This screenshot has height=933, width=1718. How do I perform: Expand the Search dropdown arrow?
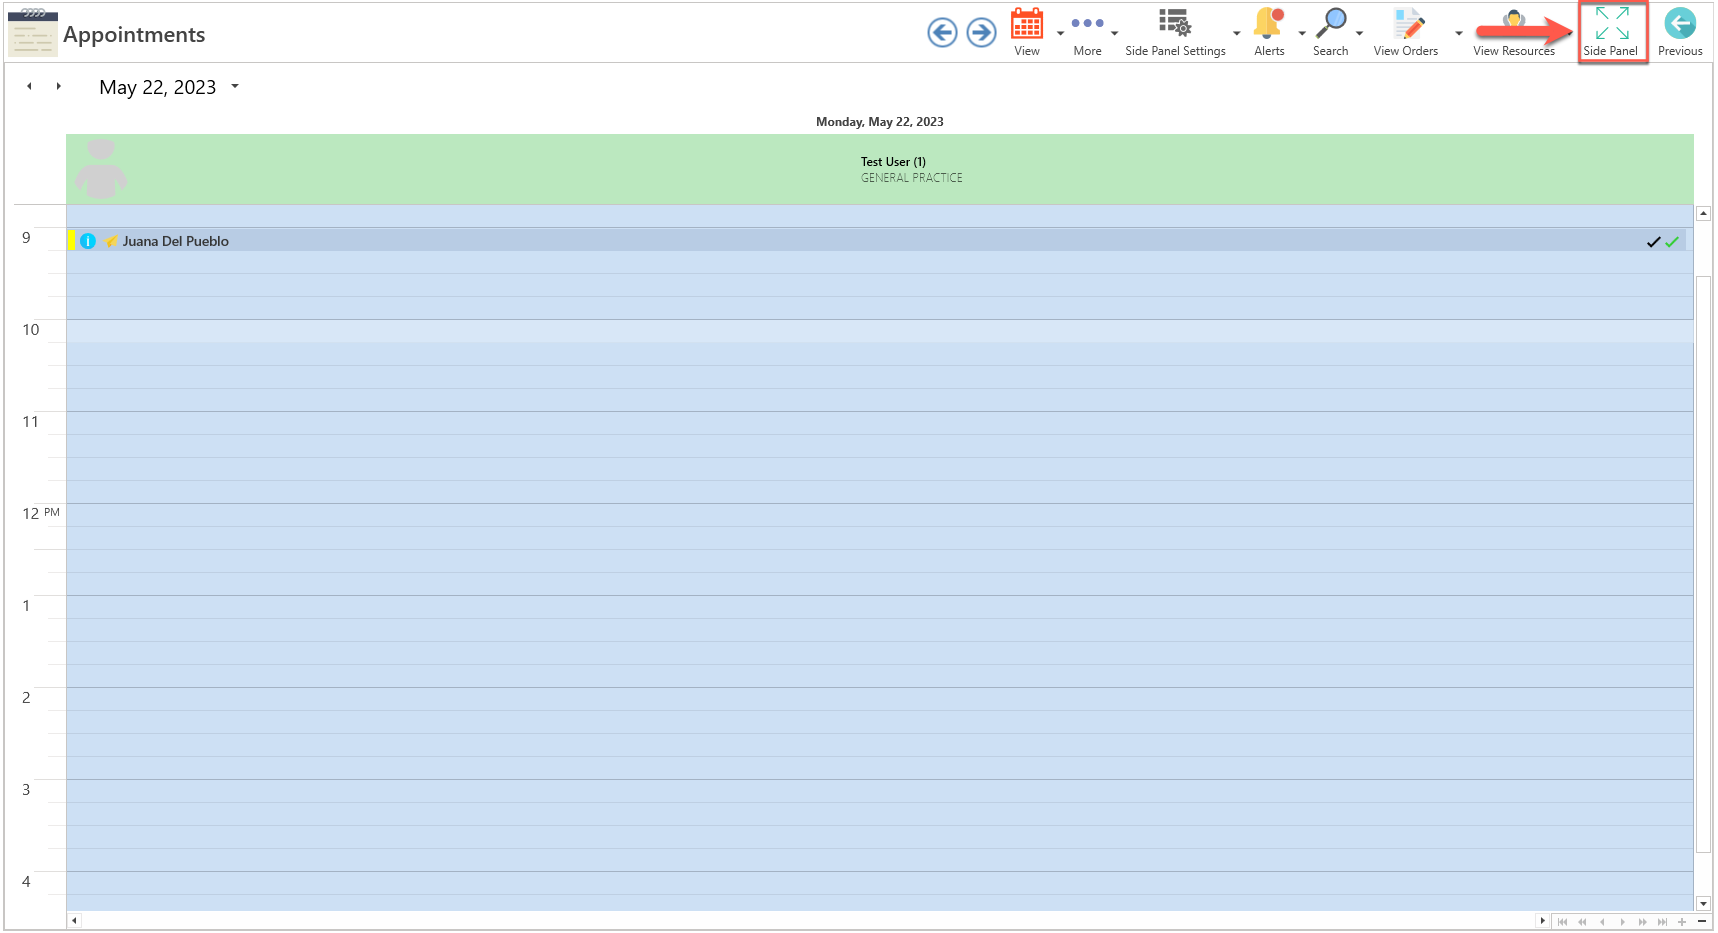(1359, 33)
